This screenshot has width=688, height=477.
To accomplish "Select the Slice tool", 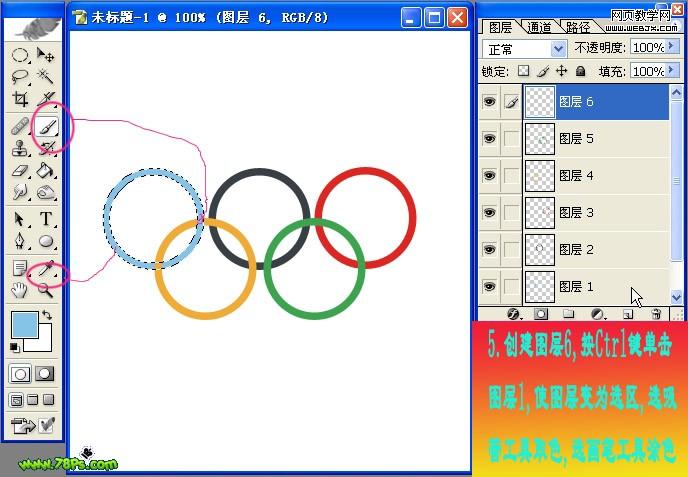I will (x=45, y=99).
